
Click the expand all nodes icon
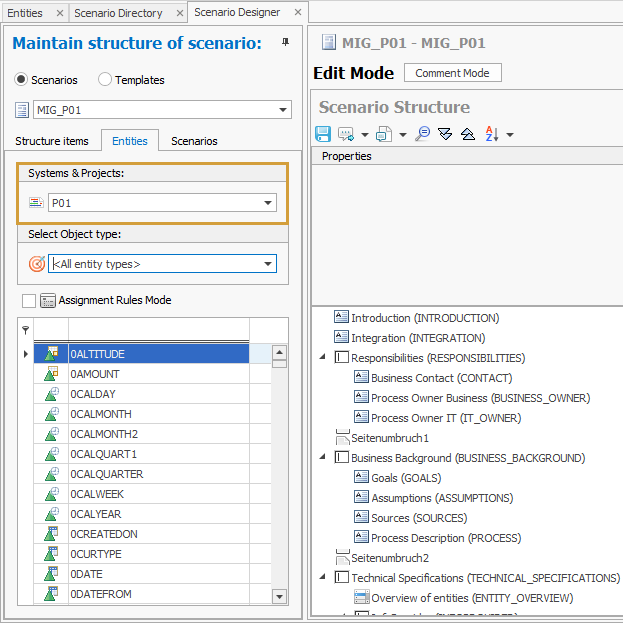pyautogui.click(x=445, y=134)
